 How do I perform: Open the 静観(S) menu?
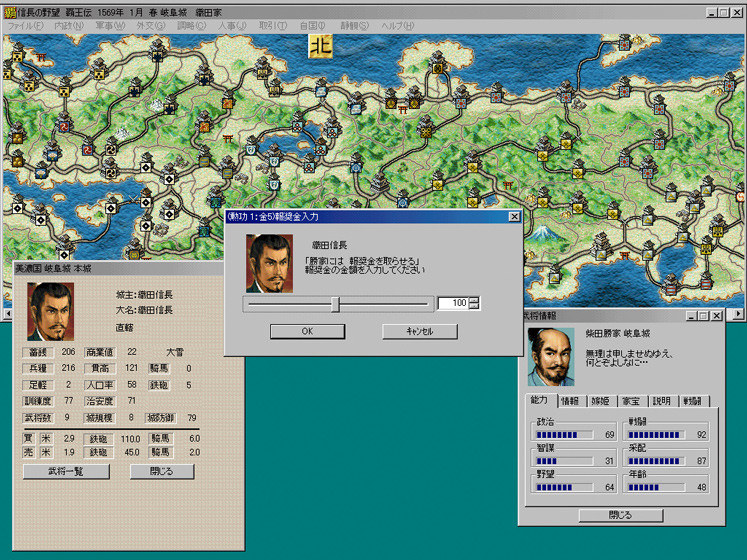click(x=354, y=26)
